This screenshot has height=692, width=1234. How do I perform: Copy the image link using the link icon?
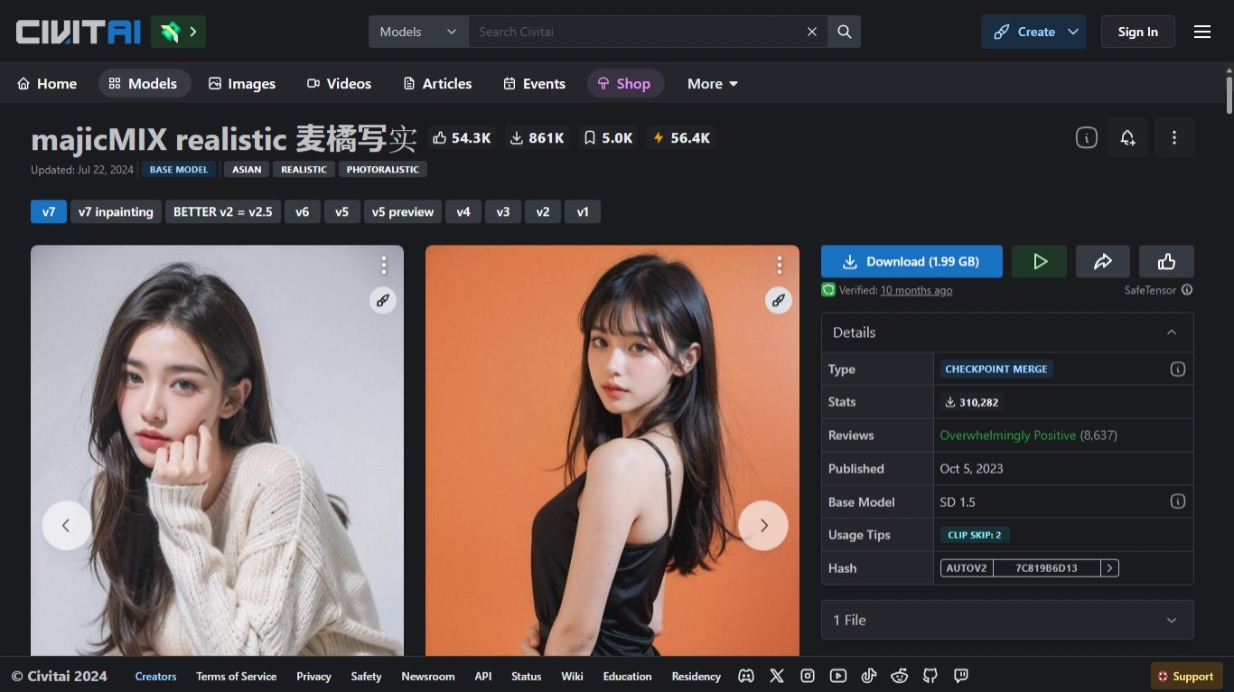pos(382,300)
